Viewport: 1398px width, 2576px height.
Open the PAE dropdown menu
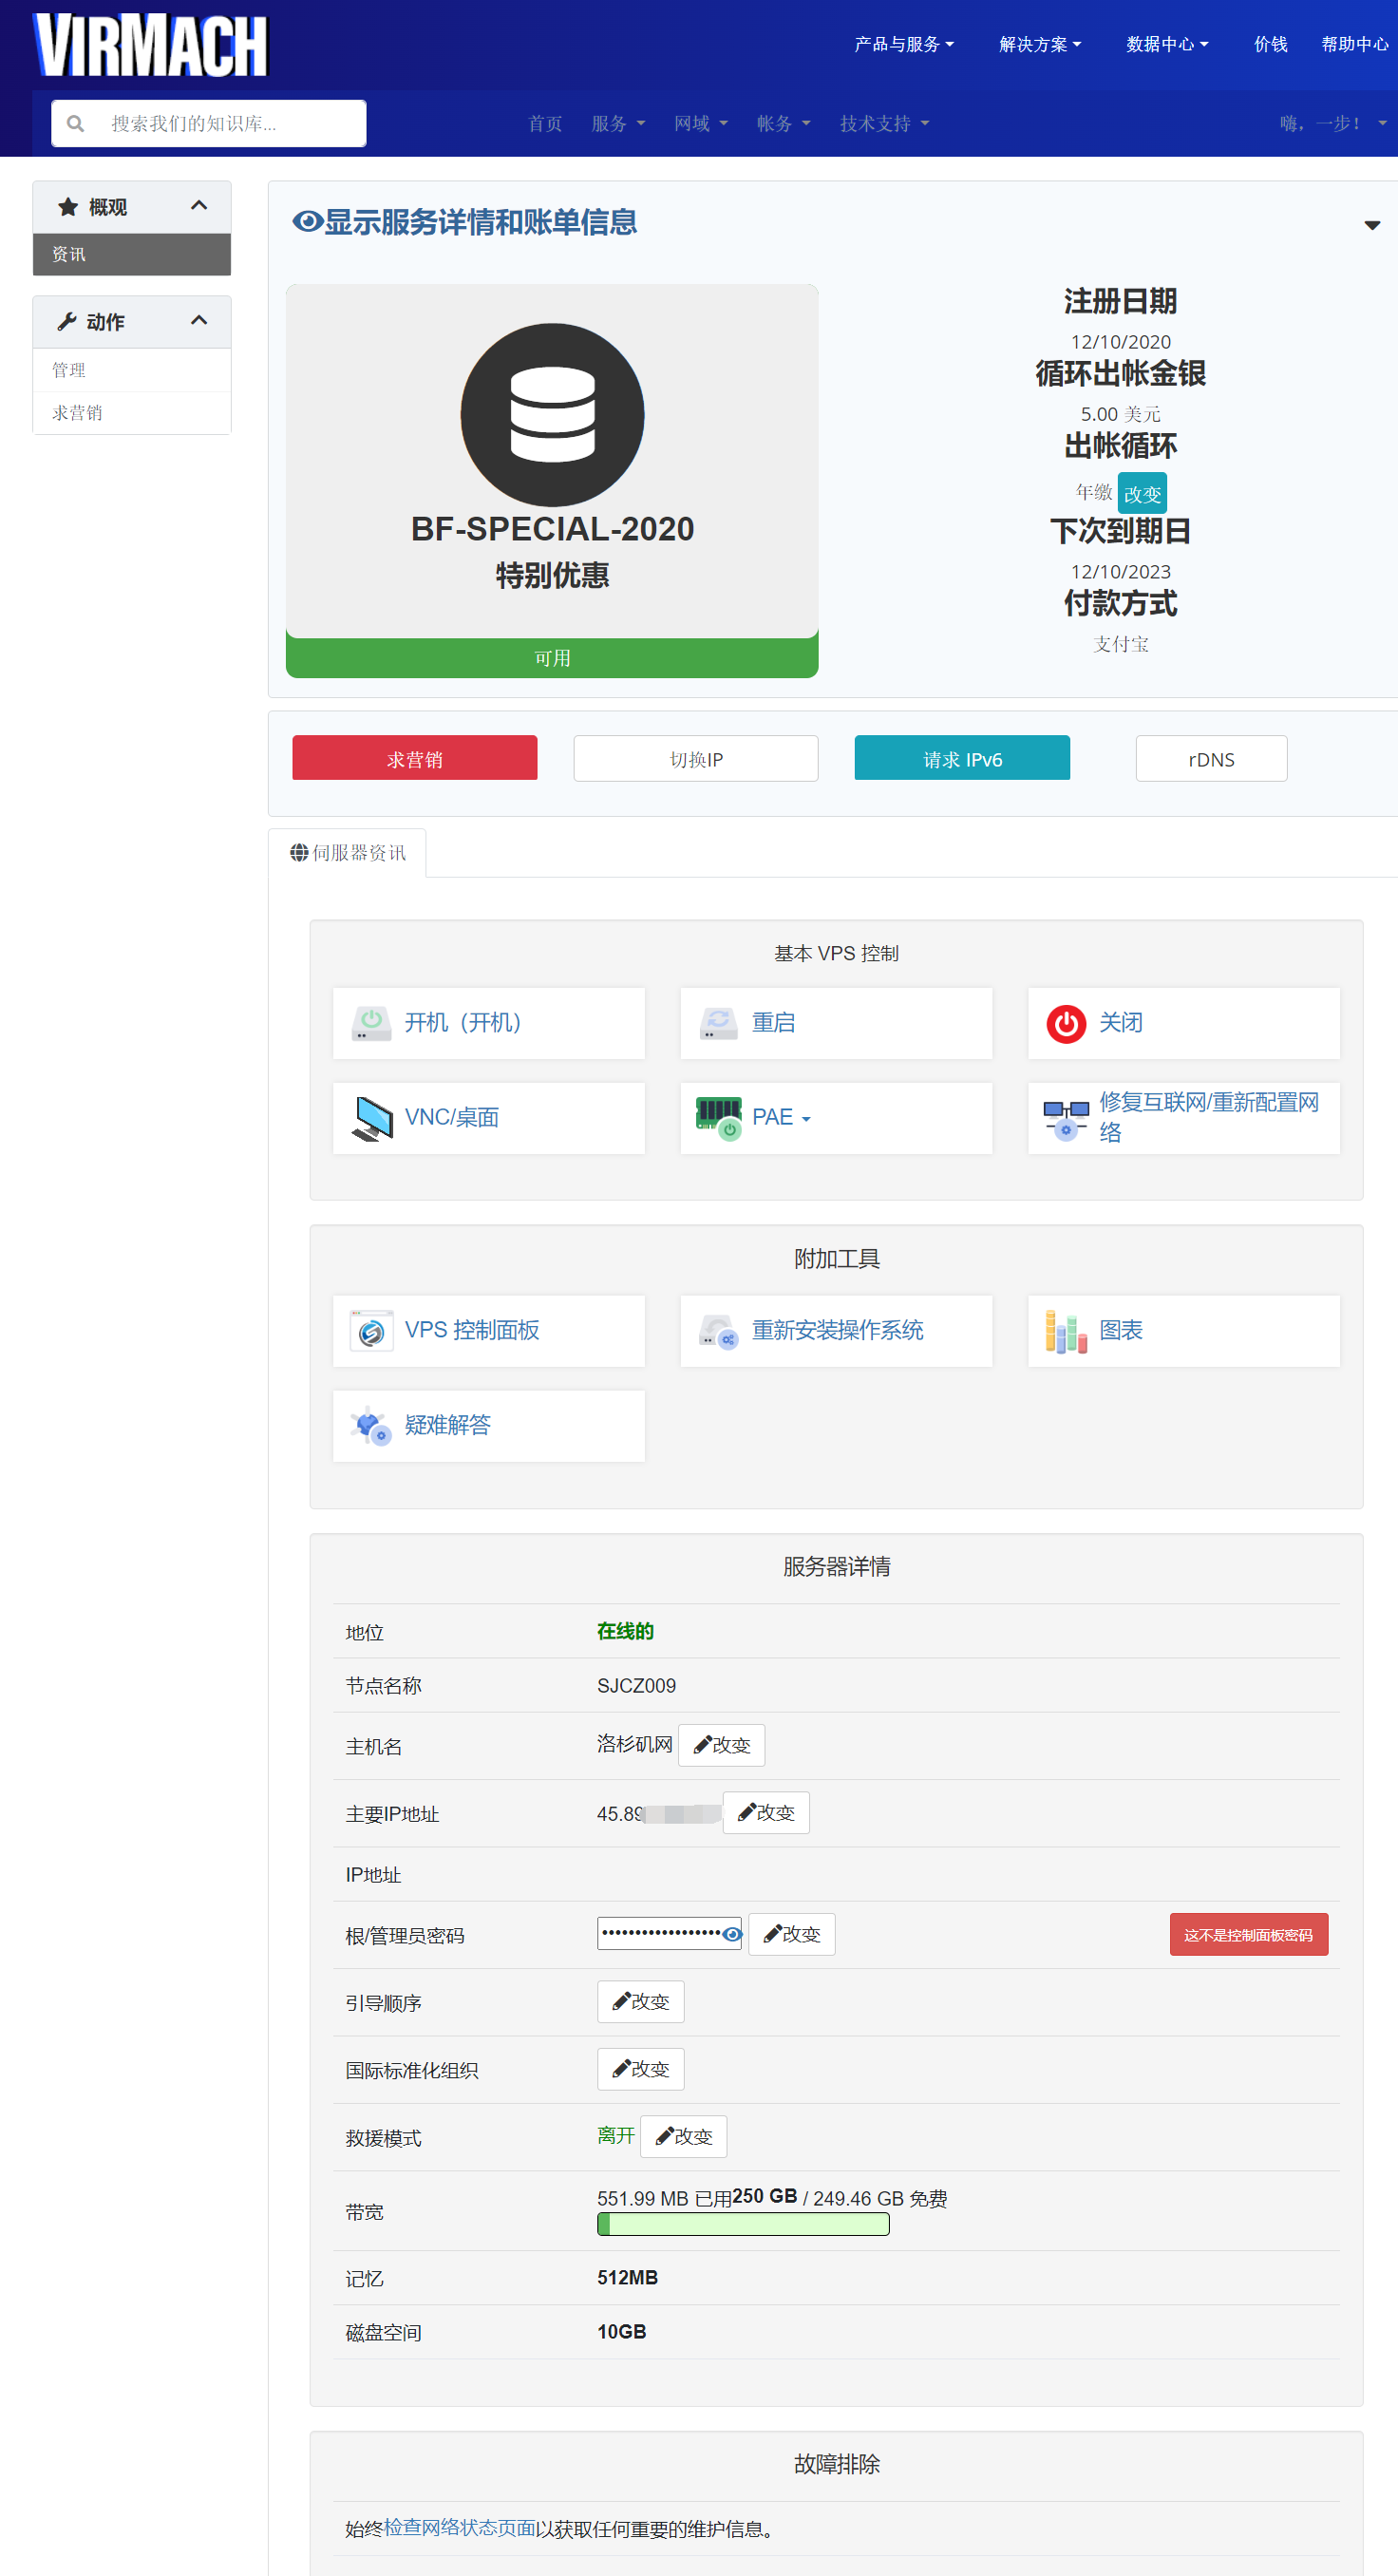tap(781, 1118)
